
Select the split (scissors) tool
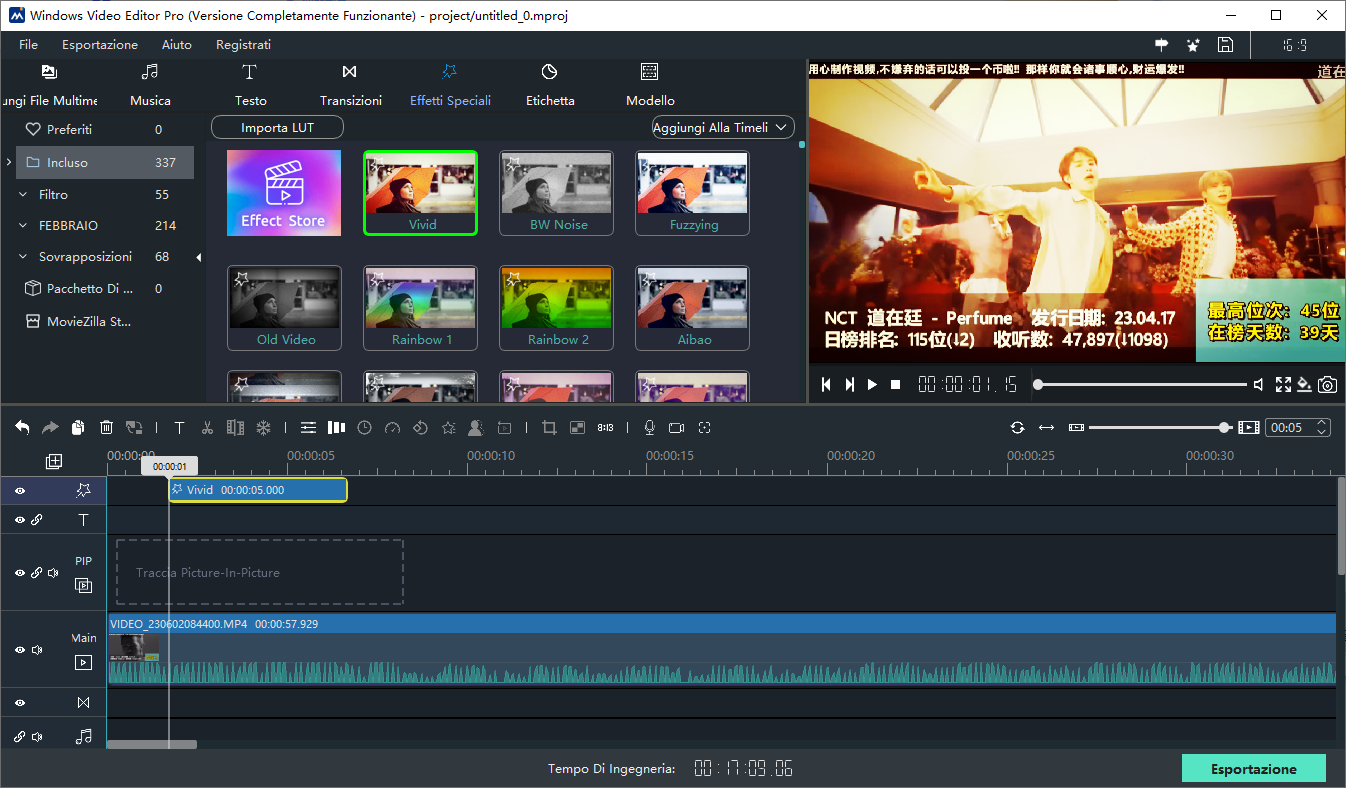(x=207, y=427)
